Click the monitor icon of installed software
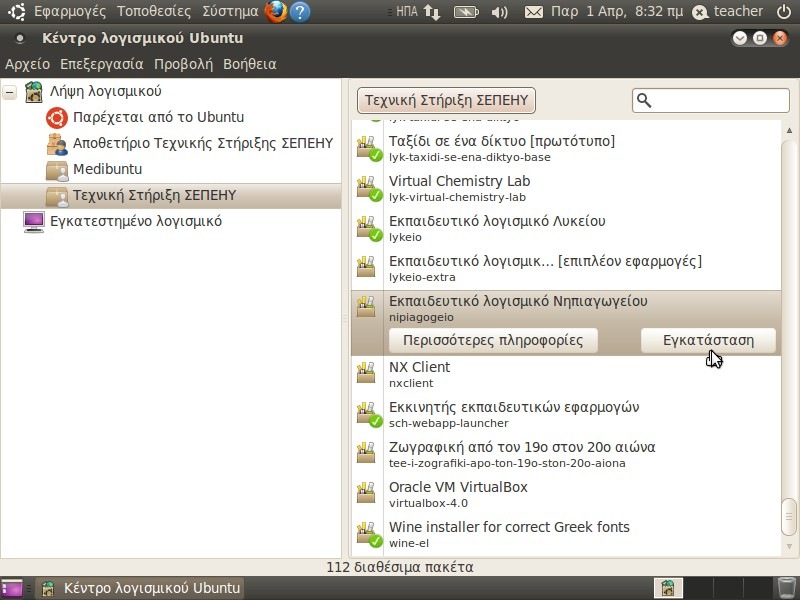 pos(34,222)
